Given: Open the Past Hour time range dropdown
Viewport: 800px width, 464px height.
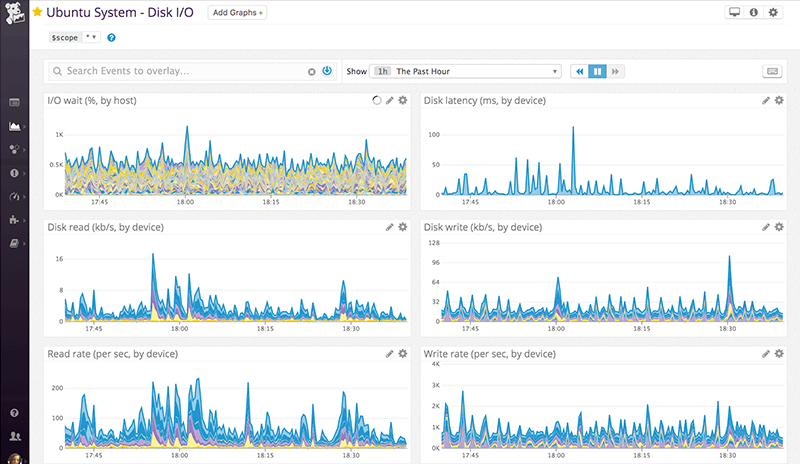Looking at the screenshot, I should [x=465, y=72].
